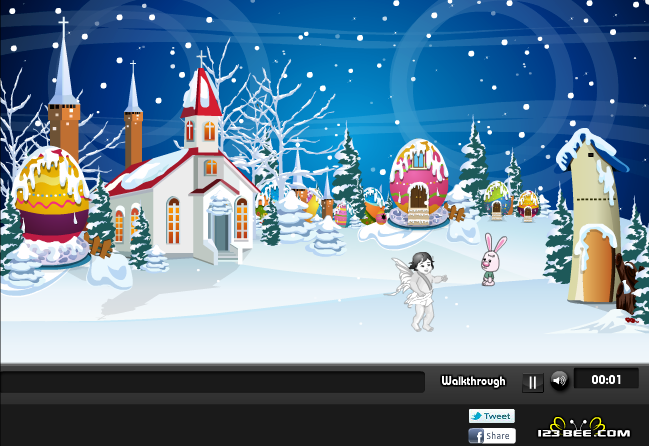
Task: Click the arched window left of church door
Action: (x=173, y=221)
